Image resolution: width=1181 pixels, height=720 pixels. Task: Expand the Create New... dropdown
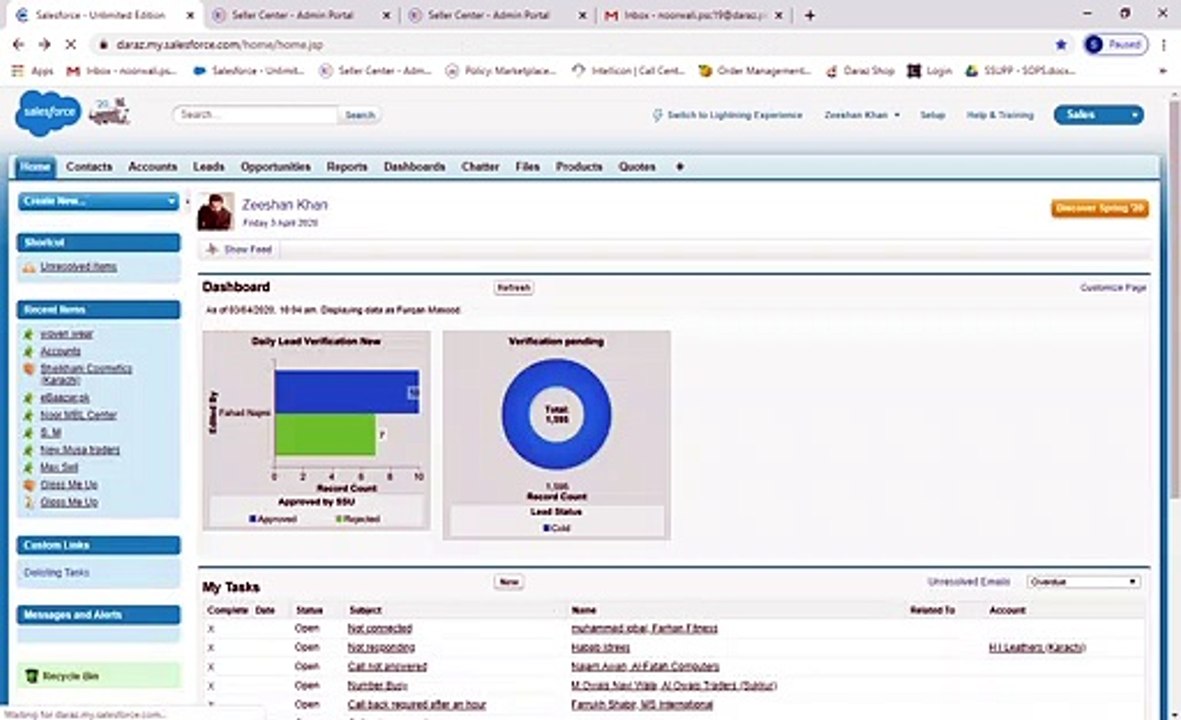pyautogui.click(x=99, y=201)
